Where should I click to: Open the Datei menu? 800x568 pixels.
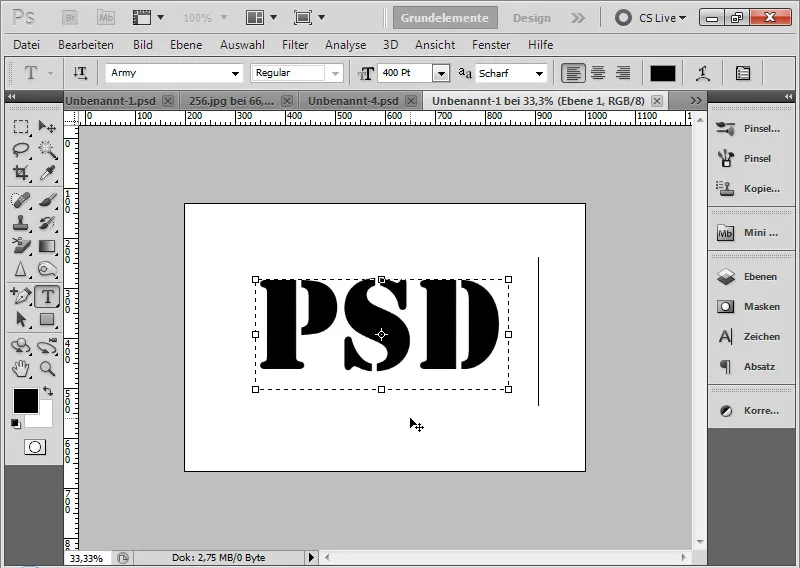27,45
